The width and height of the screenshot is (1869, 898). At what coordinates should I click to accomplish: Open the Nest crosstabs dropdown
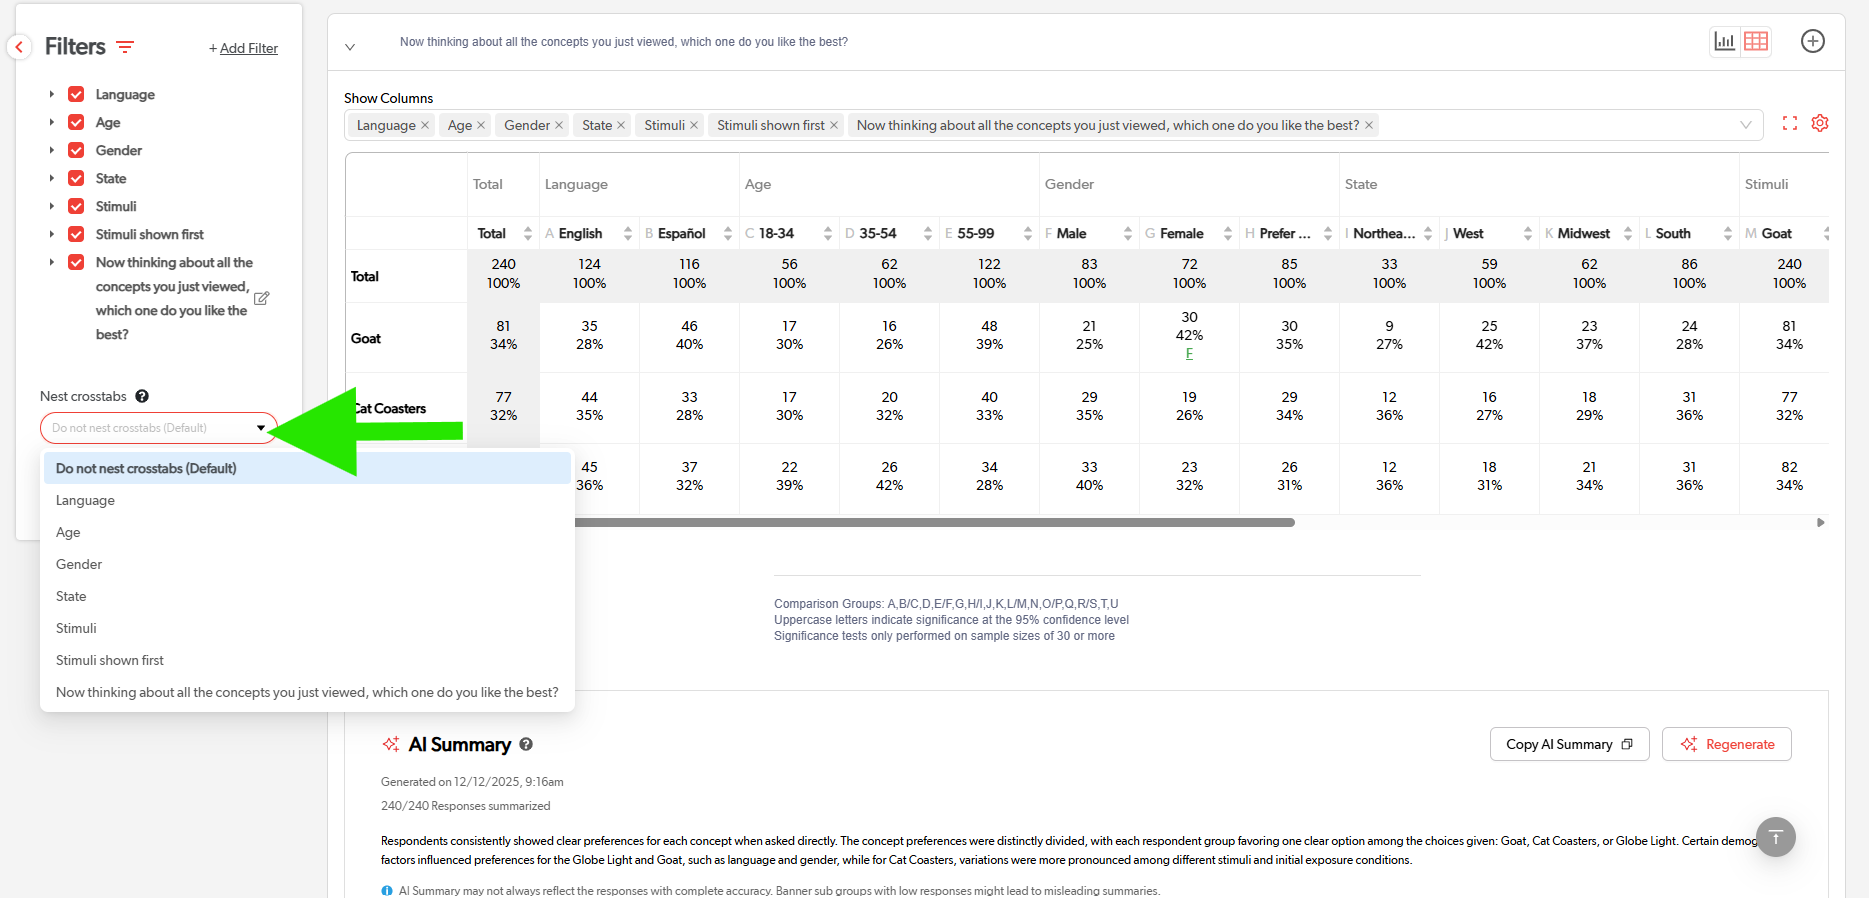pyautogui.click(x=158, y=428)
